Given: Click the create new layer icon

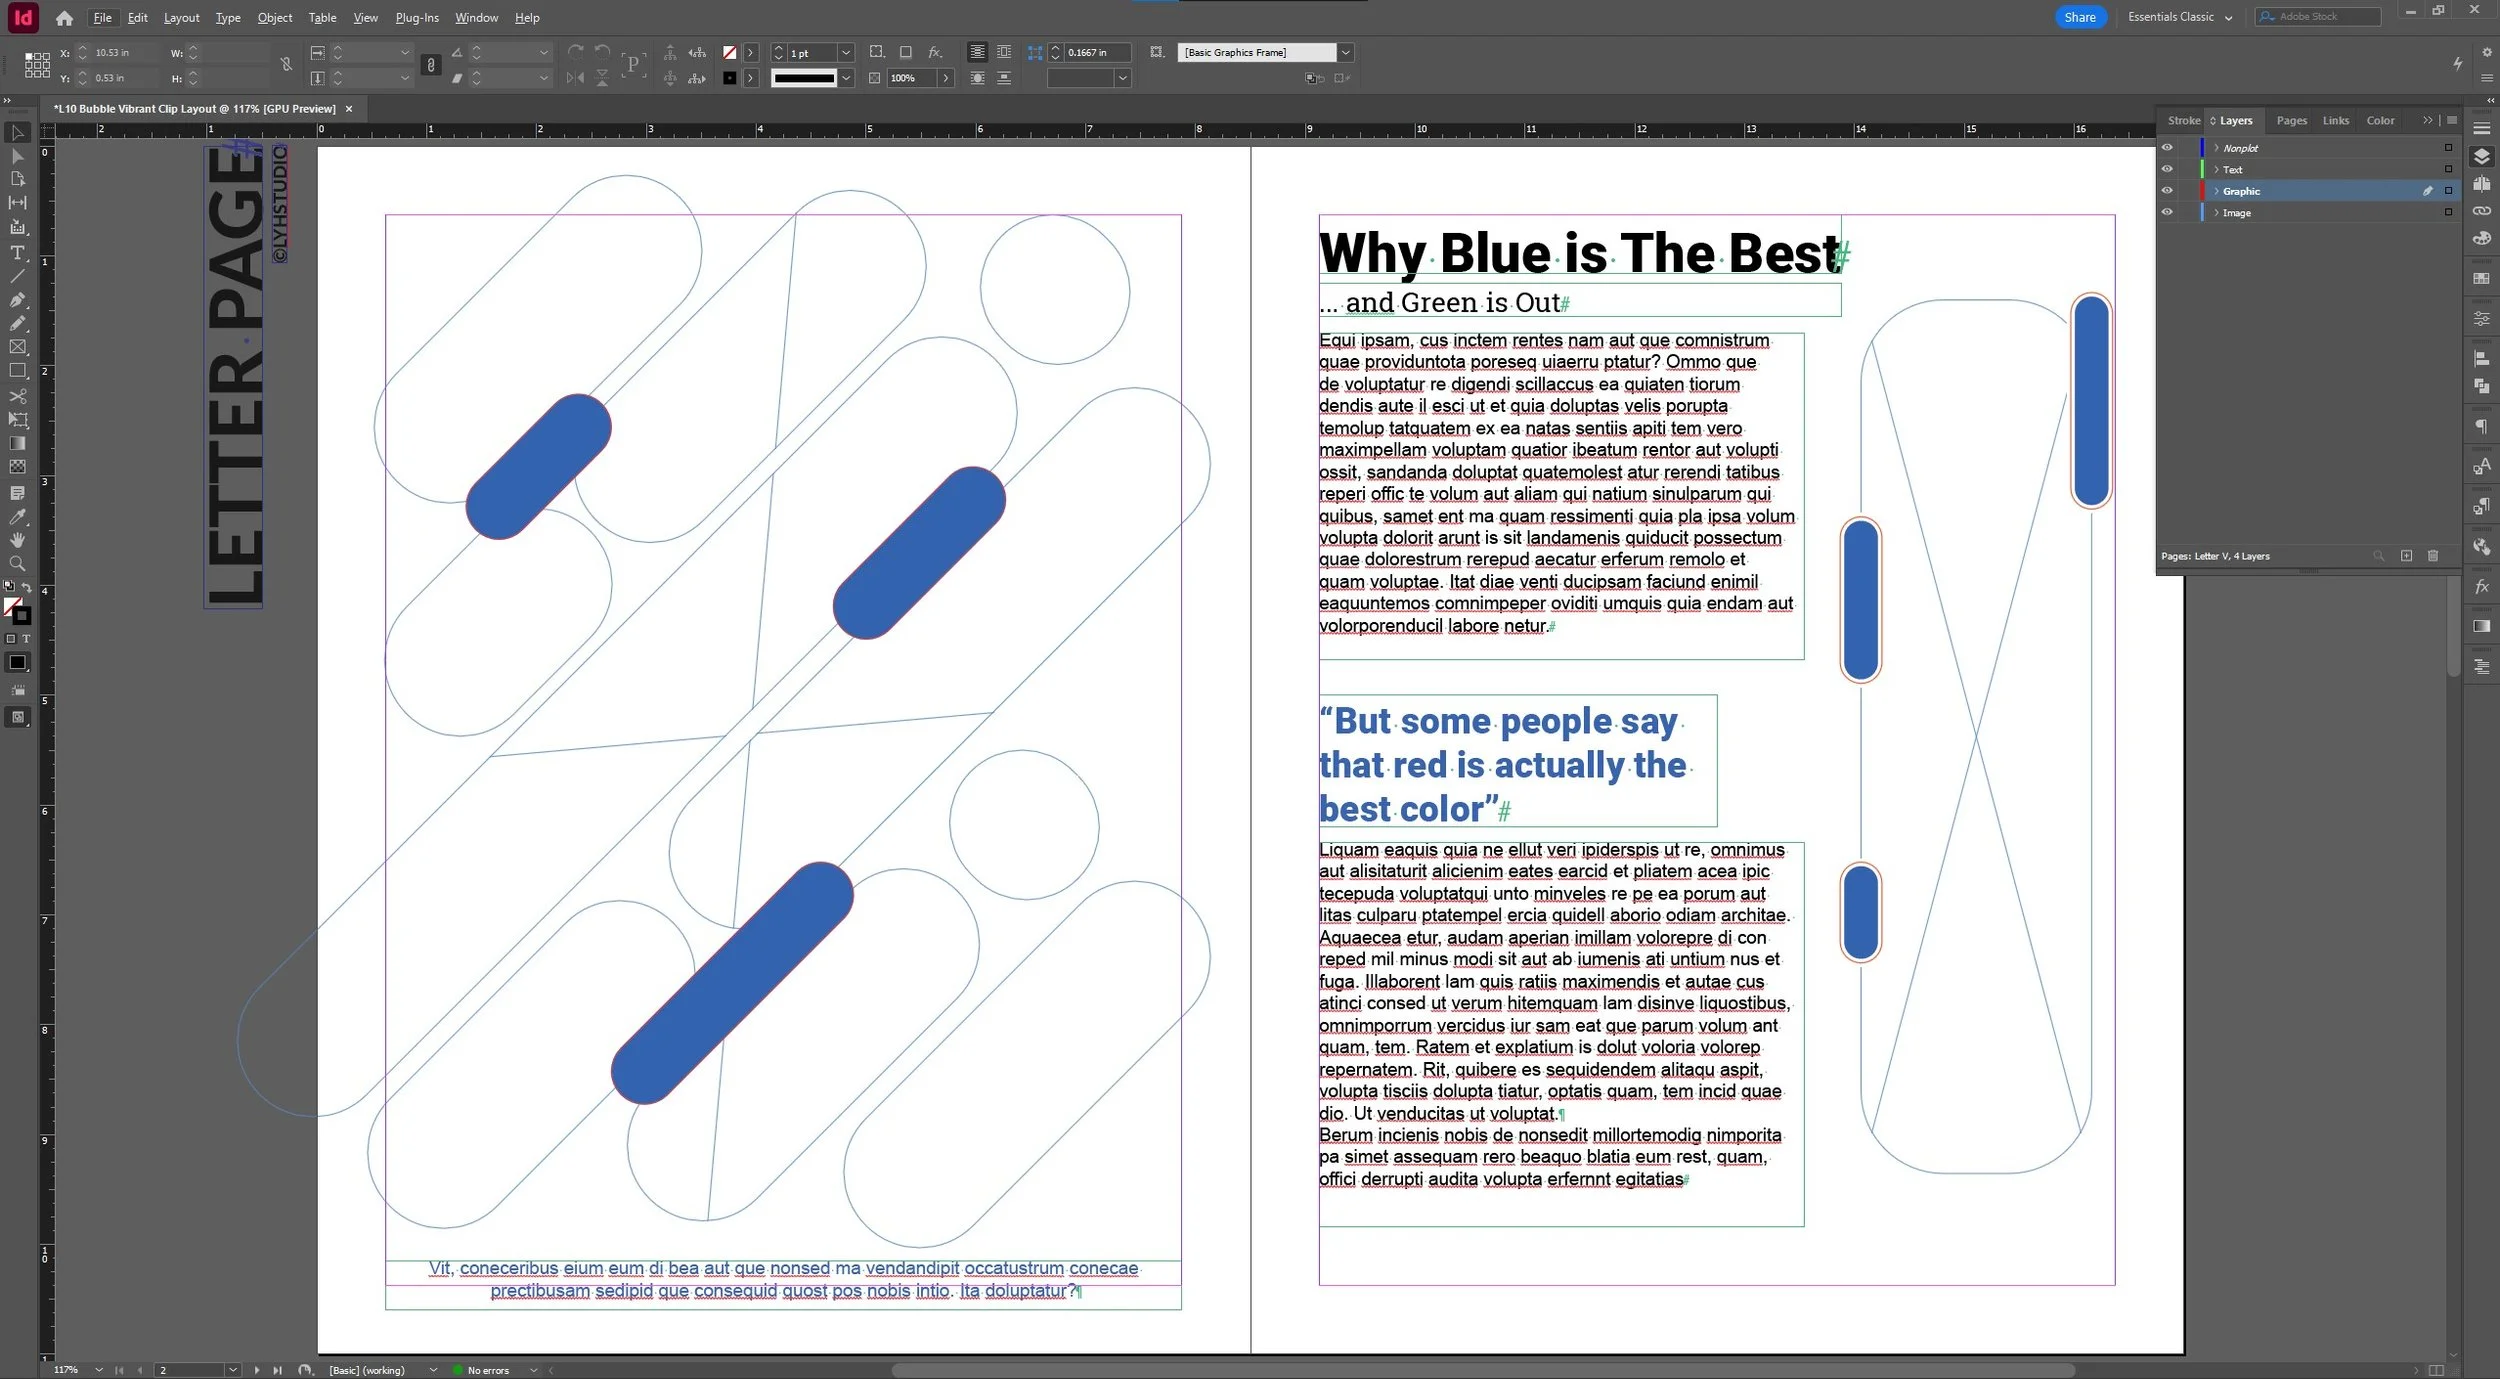Looking at the screenshot, I should (2407, 556).
